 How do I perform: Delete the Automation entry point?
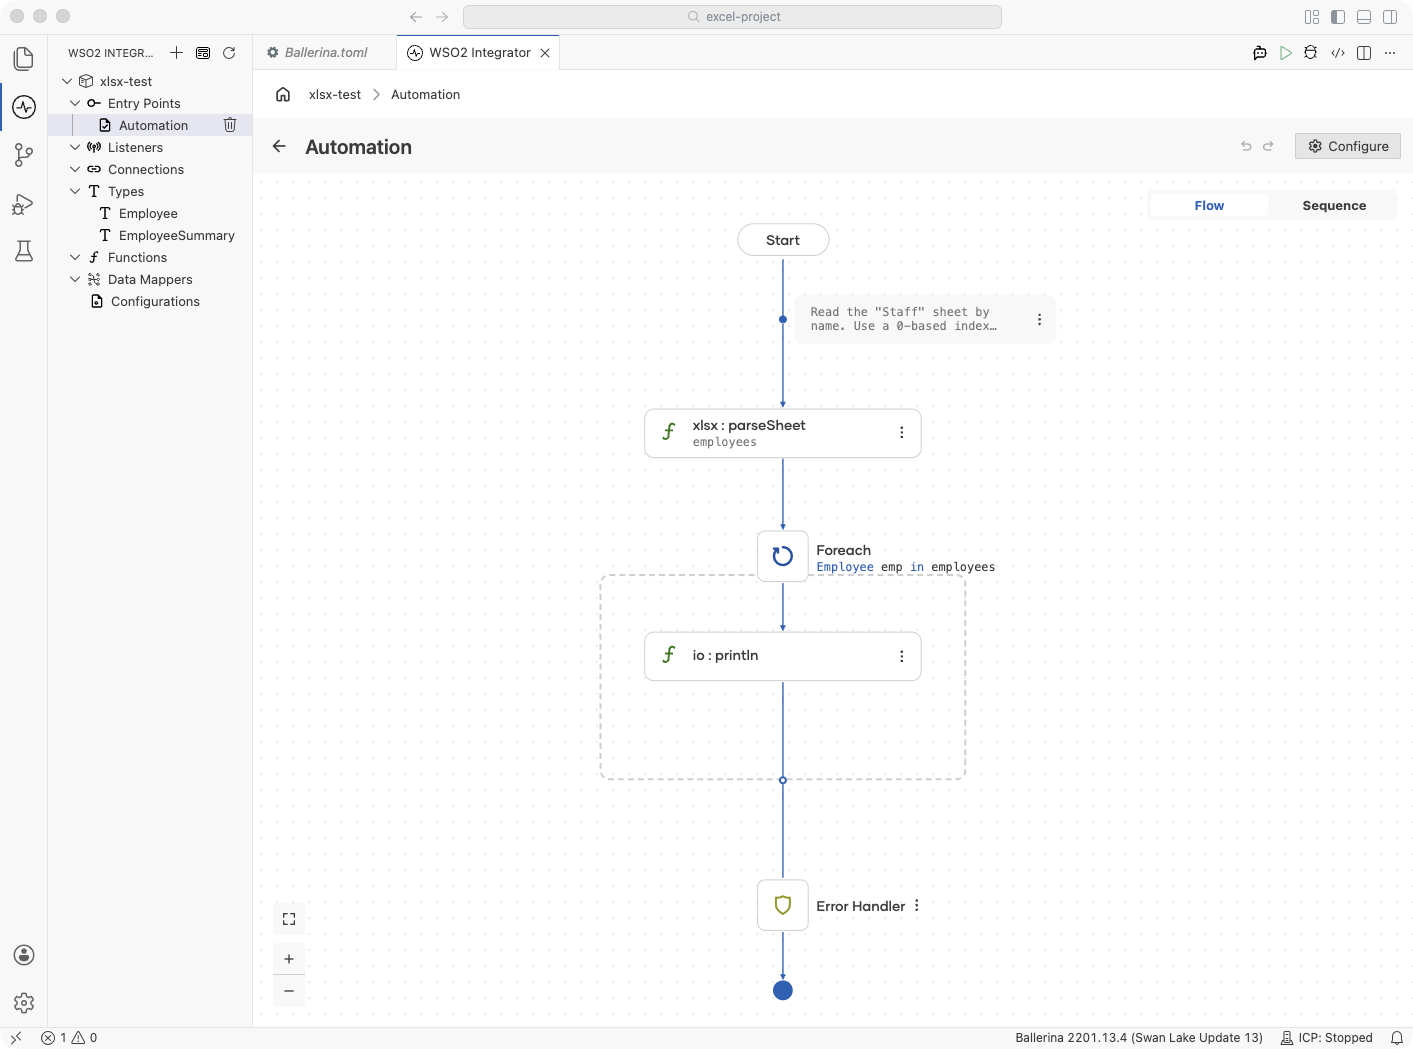(x=230, y=125)
